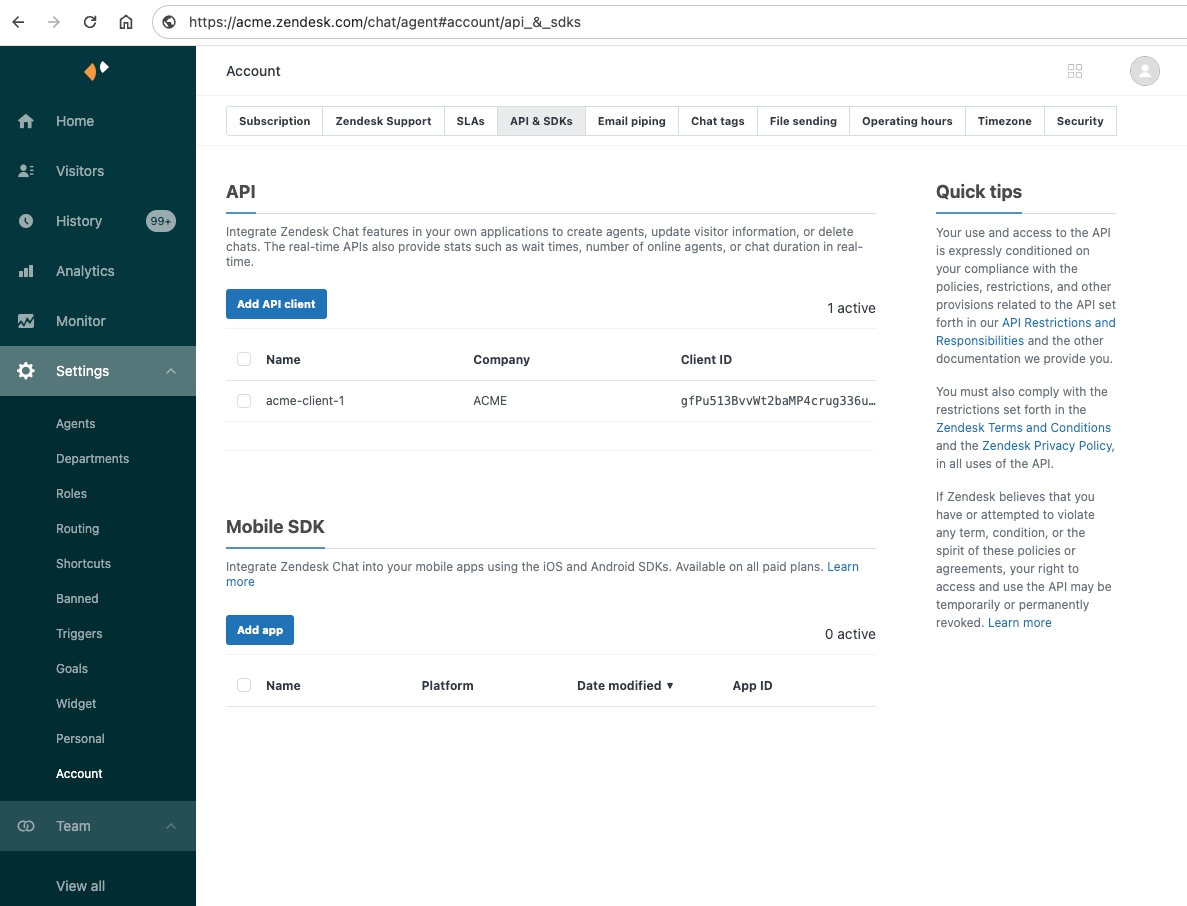Open the Security tab
Viewport: 1187px width, 906px height.
click(1079, 121)
